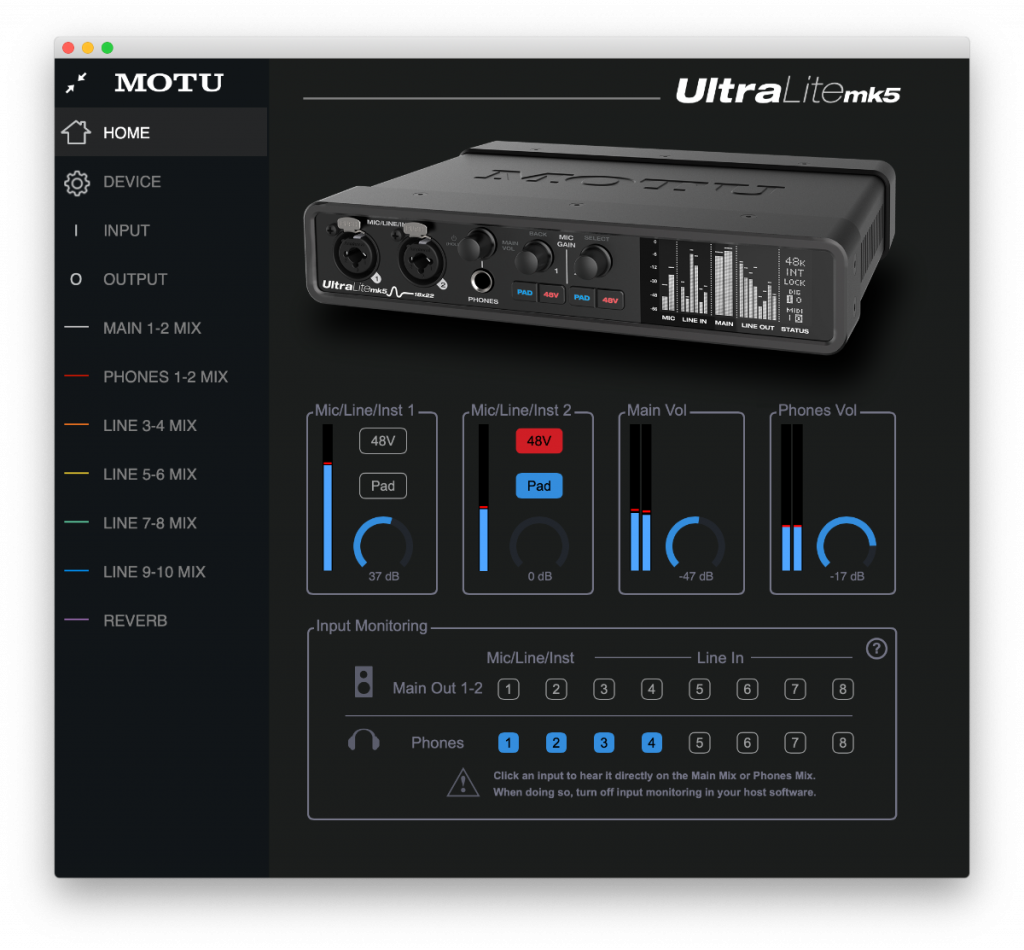Click the MOTU logo
The width and height of the screenshot is (1024, 950).
coord(166,84)
